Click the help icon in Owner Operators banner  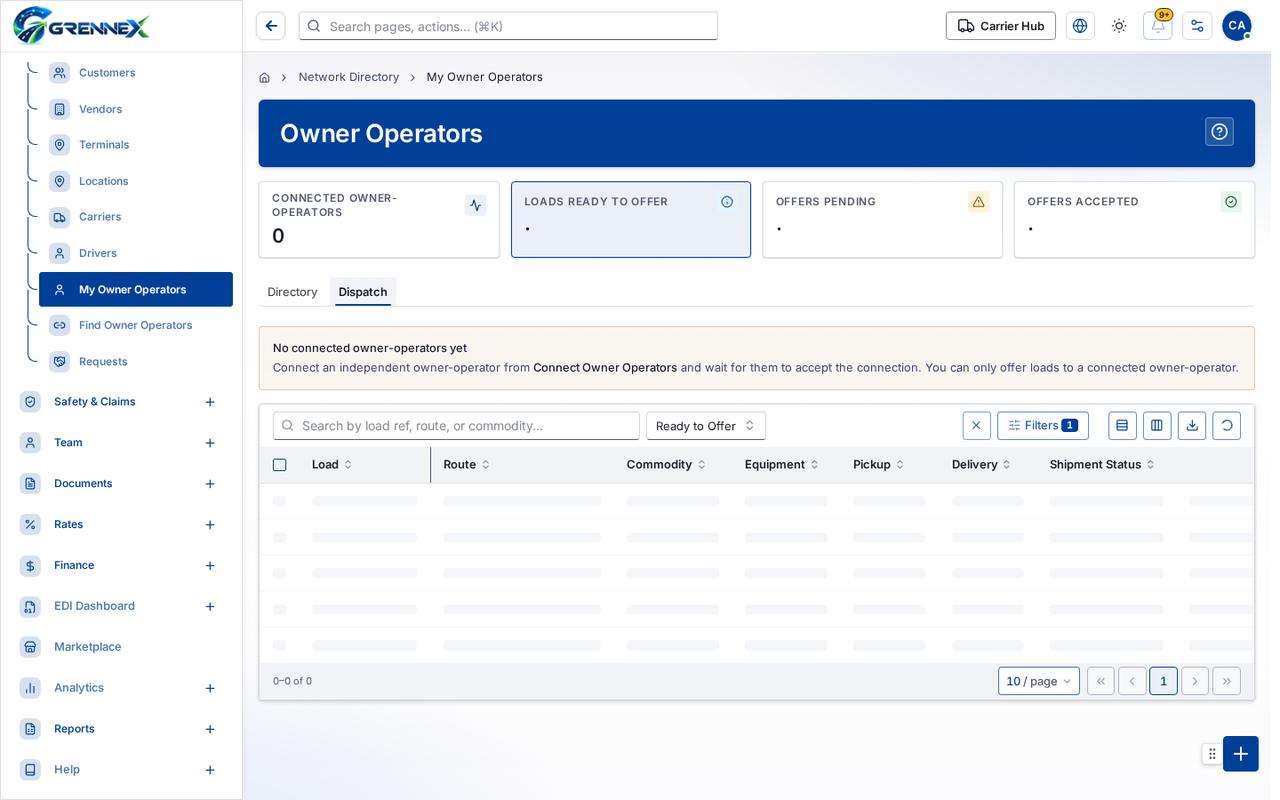tap(1219, 132)
